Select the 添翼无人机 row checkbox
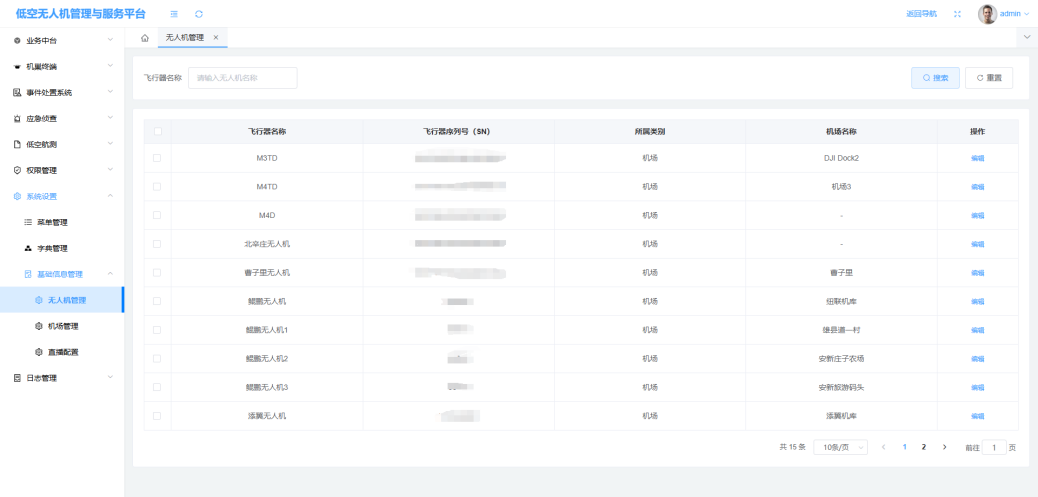Screen dimensions: 1038x497 157,415
